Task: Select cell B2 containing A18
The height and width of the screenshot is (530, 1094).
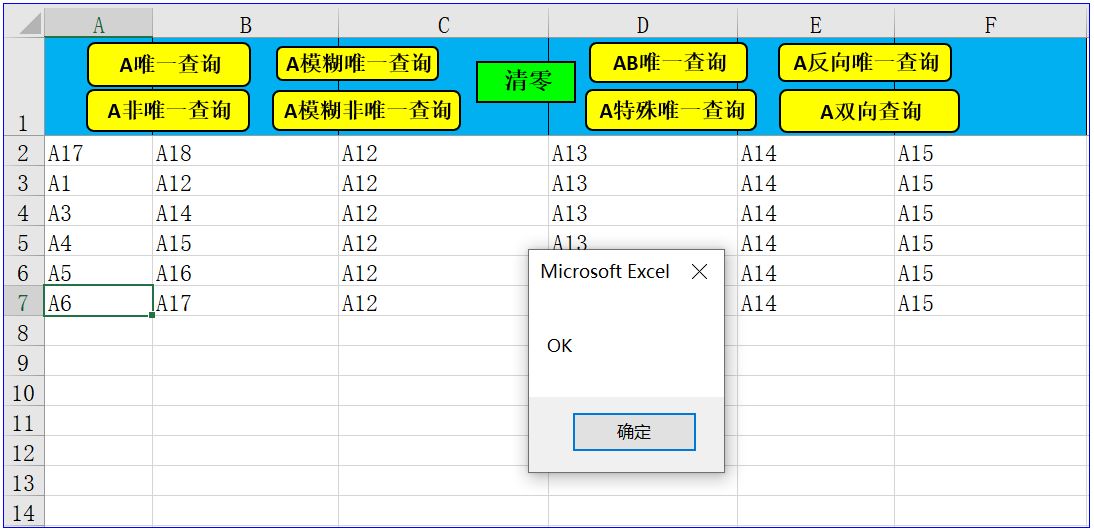Action: 246,151
